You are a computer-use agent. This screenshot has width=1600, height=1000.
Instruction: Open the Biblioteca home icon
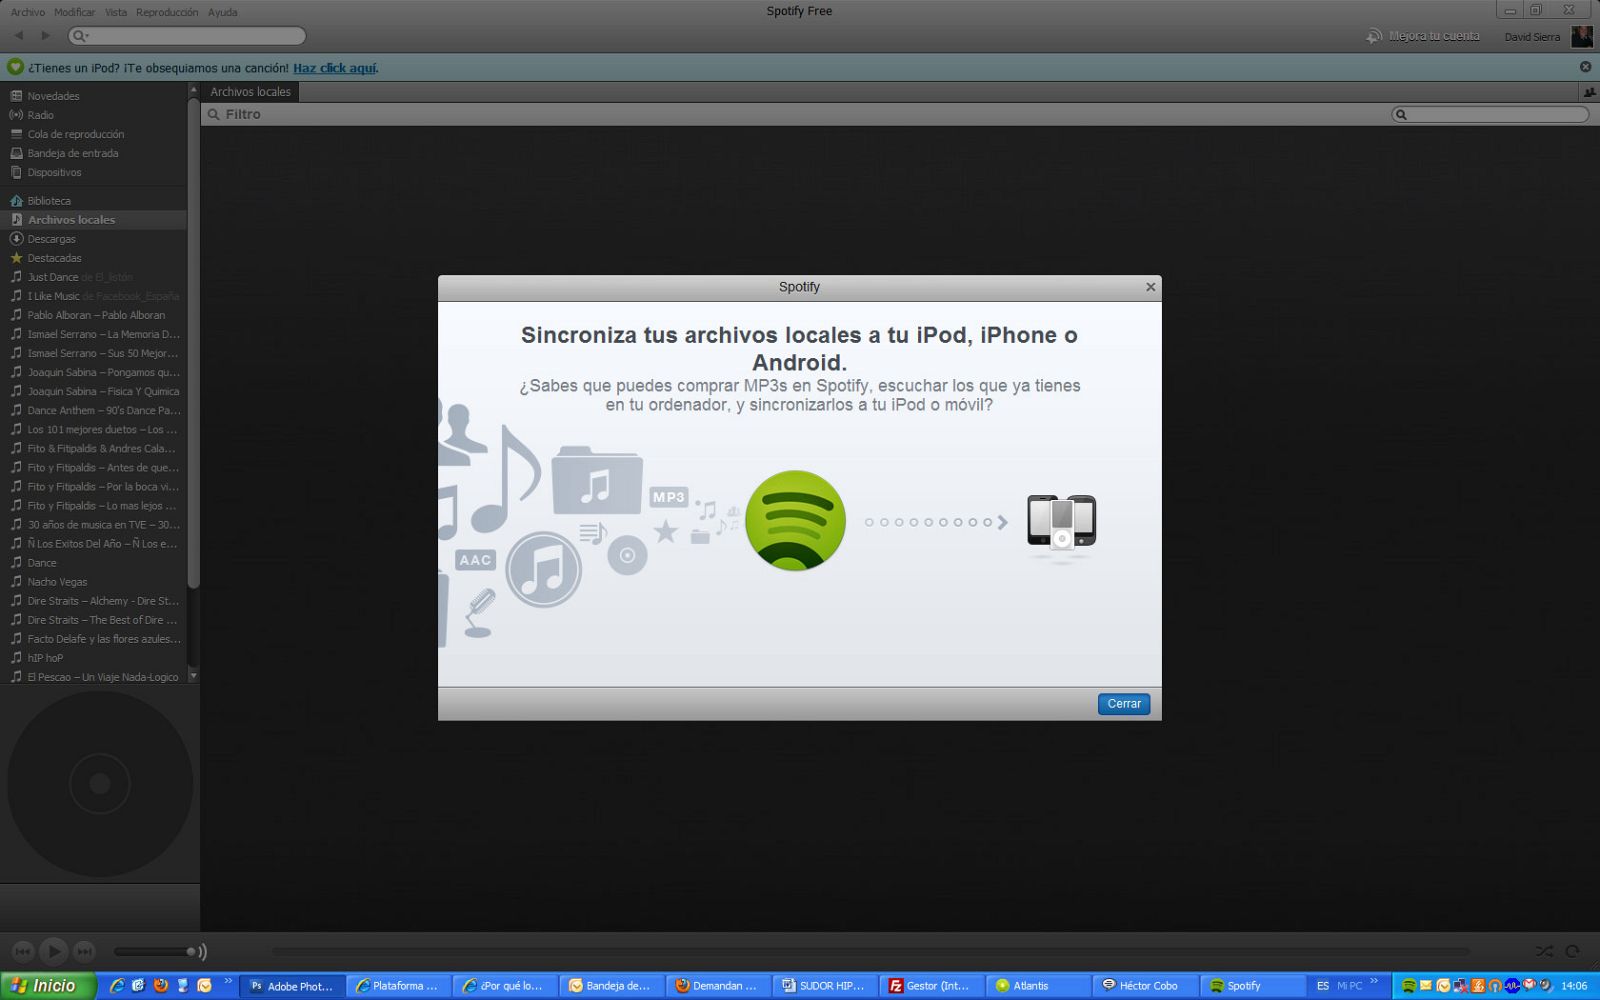(17, 200)
